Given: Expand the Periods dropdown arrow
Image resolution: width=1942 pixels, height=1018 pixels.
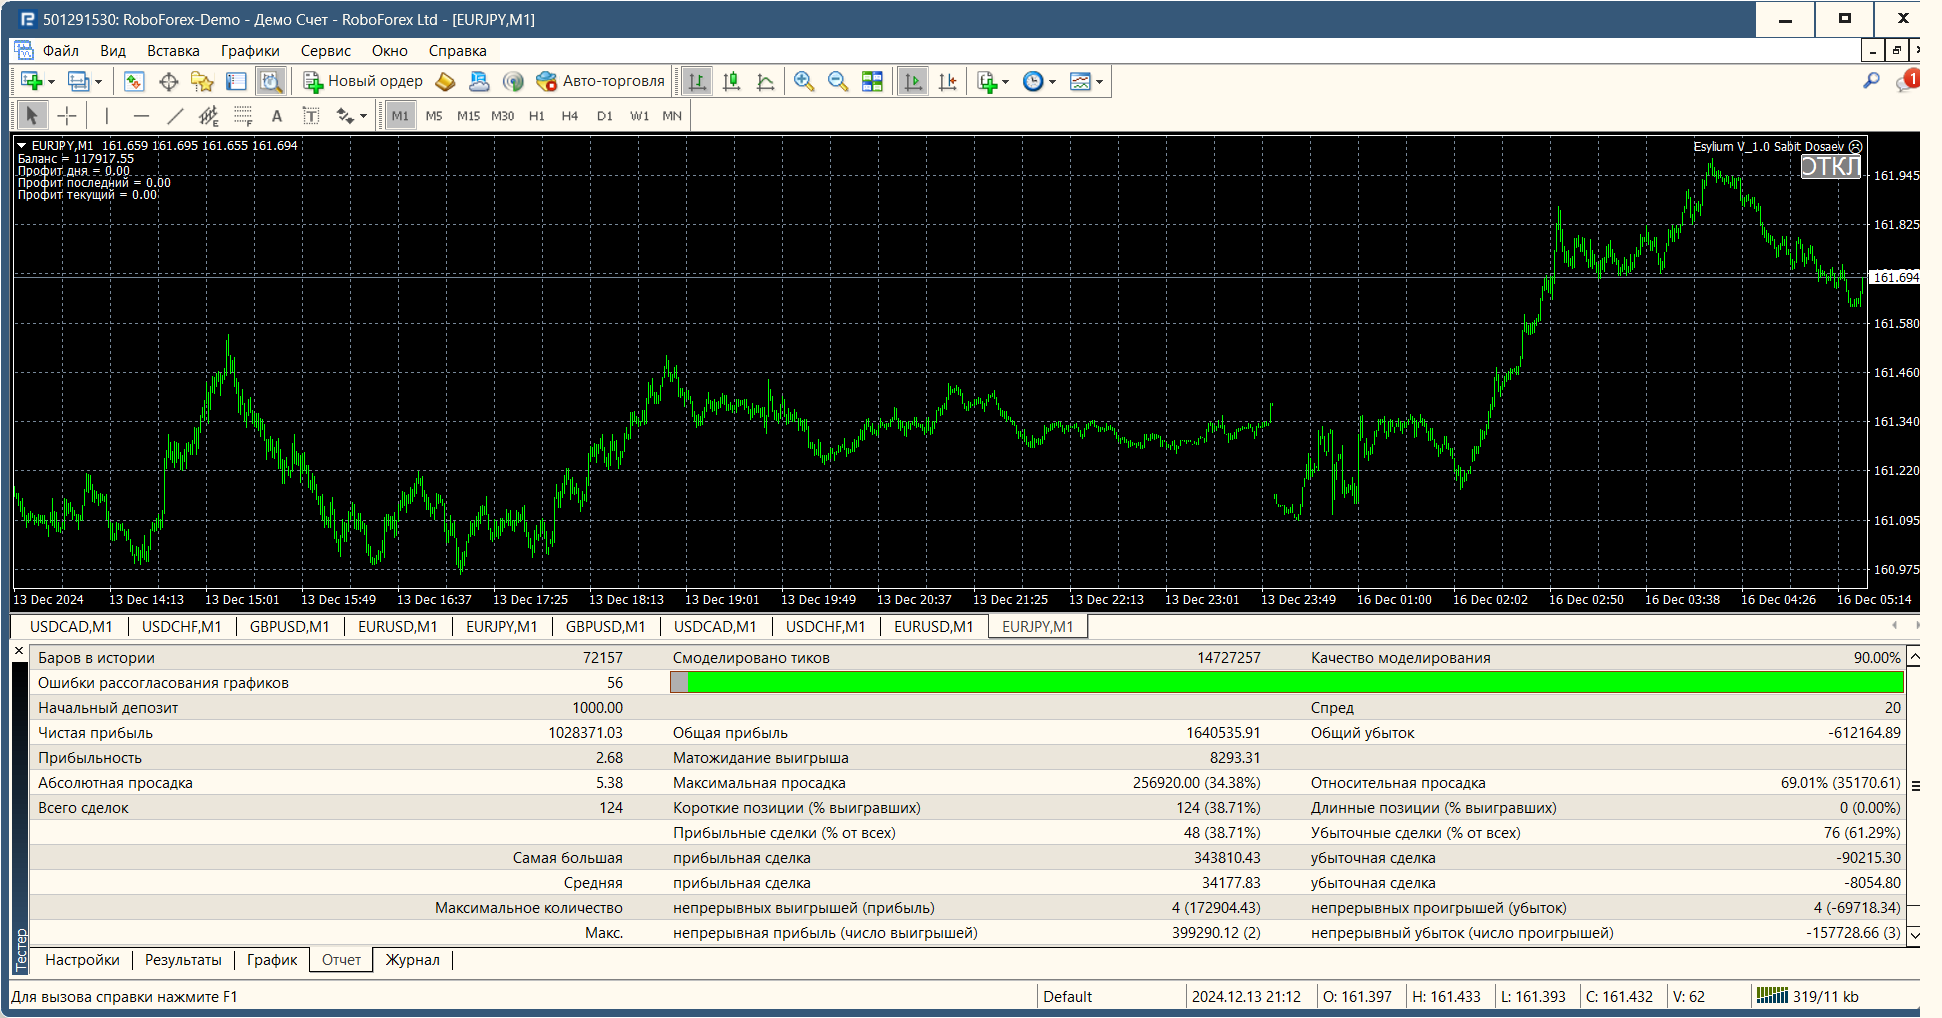Looking at the screenshot, I should 1052,83.
